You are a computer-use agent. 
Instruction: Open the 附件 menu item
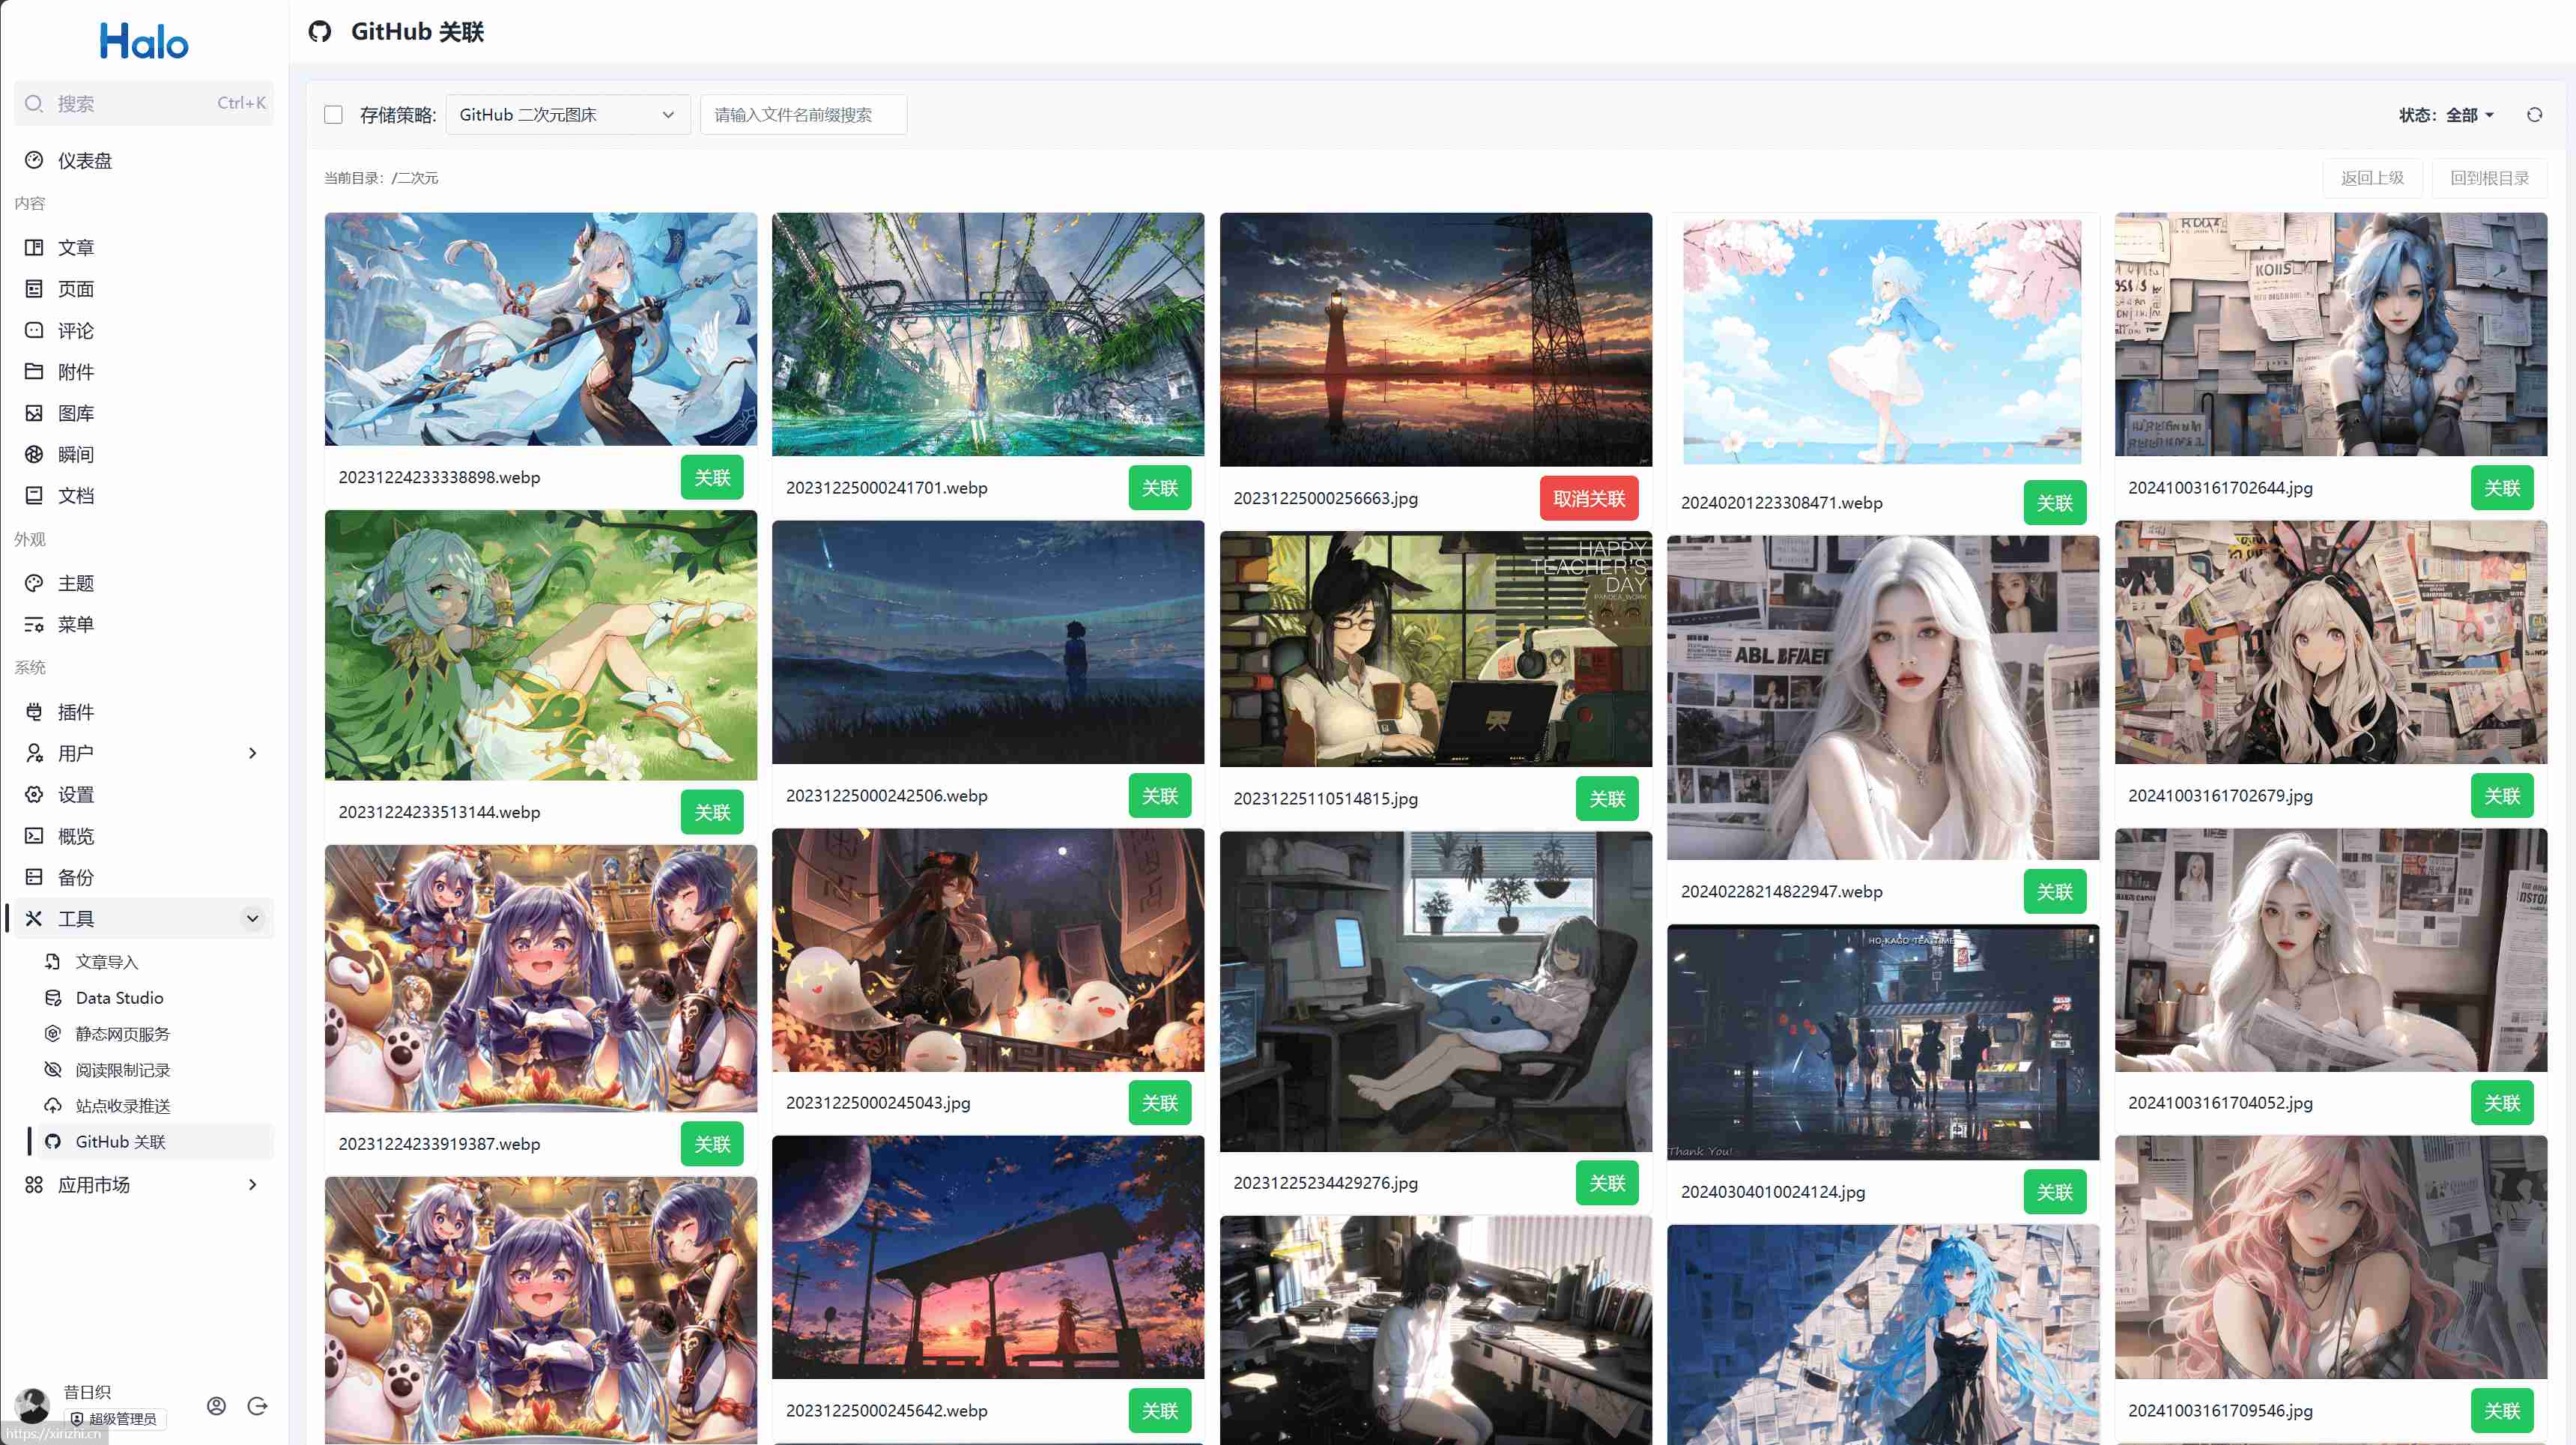click(x=76, y=372)
